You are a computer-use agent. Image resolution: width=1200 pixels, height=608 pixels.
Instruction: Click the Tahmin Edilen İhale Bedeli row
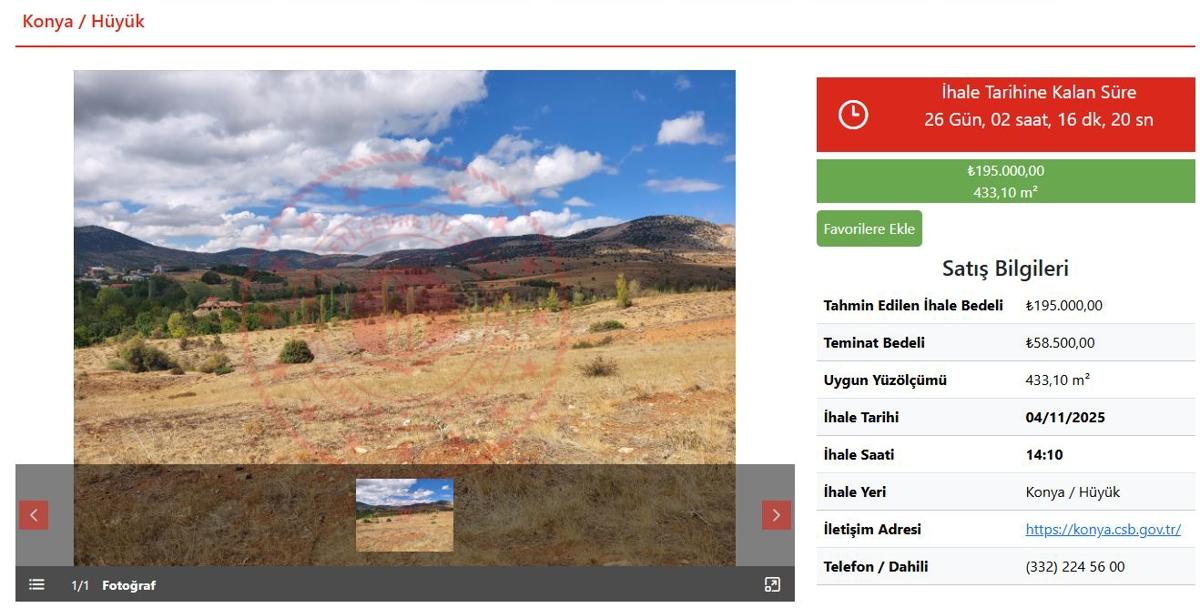[x=1005, y=306]
